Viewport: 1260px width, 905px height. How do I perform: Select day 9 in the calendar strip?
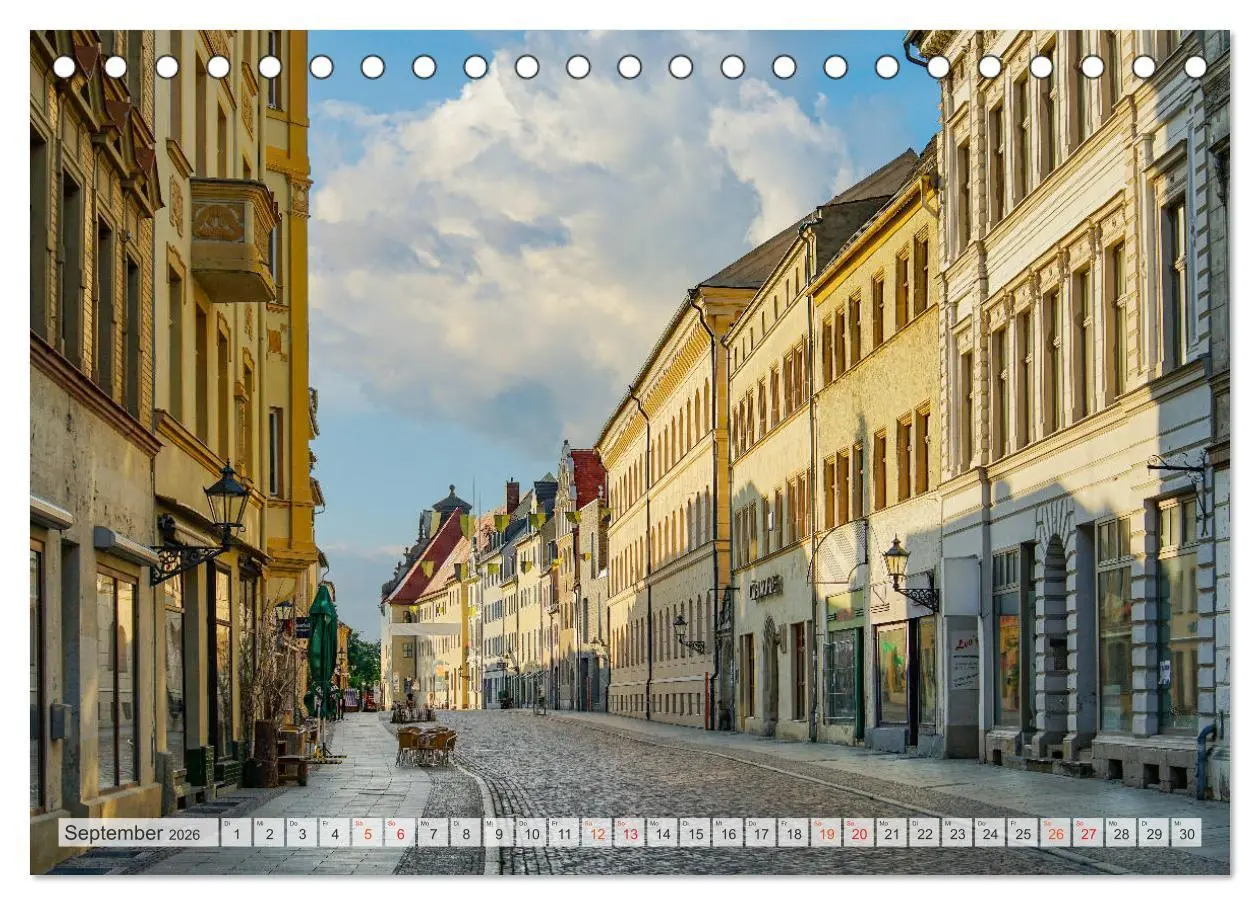(x=498, y=833)
